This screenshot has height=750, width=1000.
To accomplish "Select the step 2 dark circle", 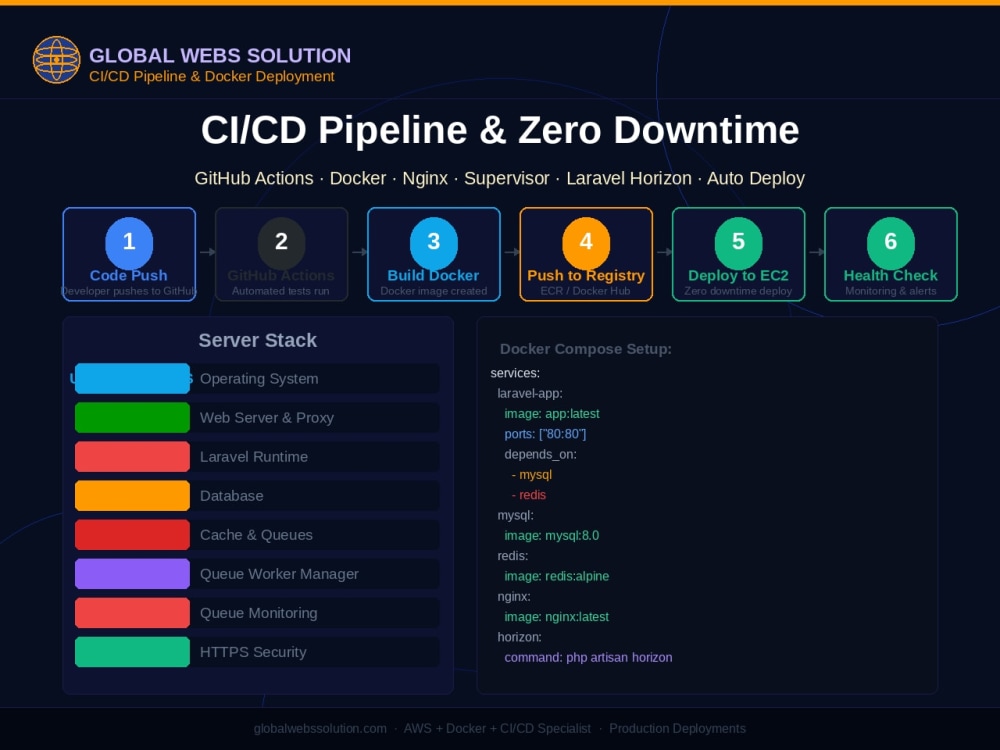I will 281,242.
